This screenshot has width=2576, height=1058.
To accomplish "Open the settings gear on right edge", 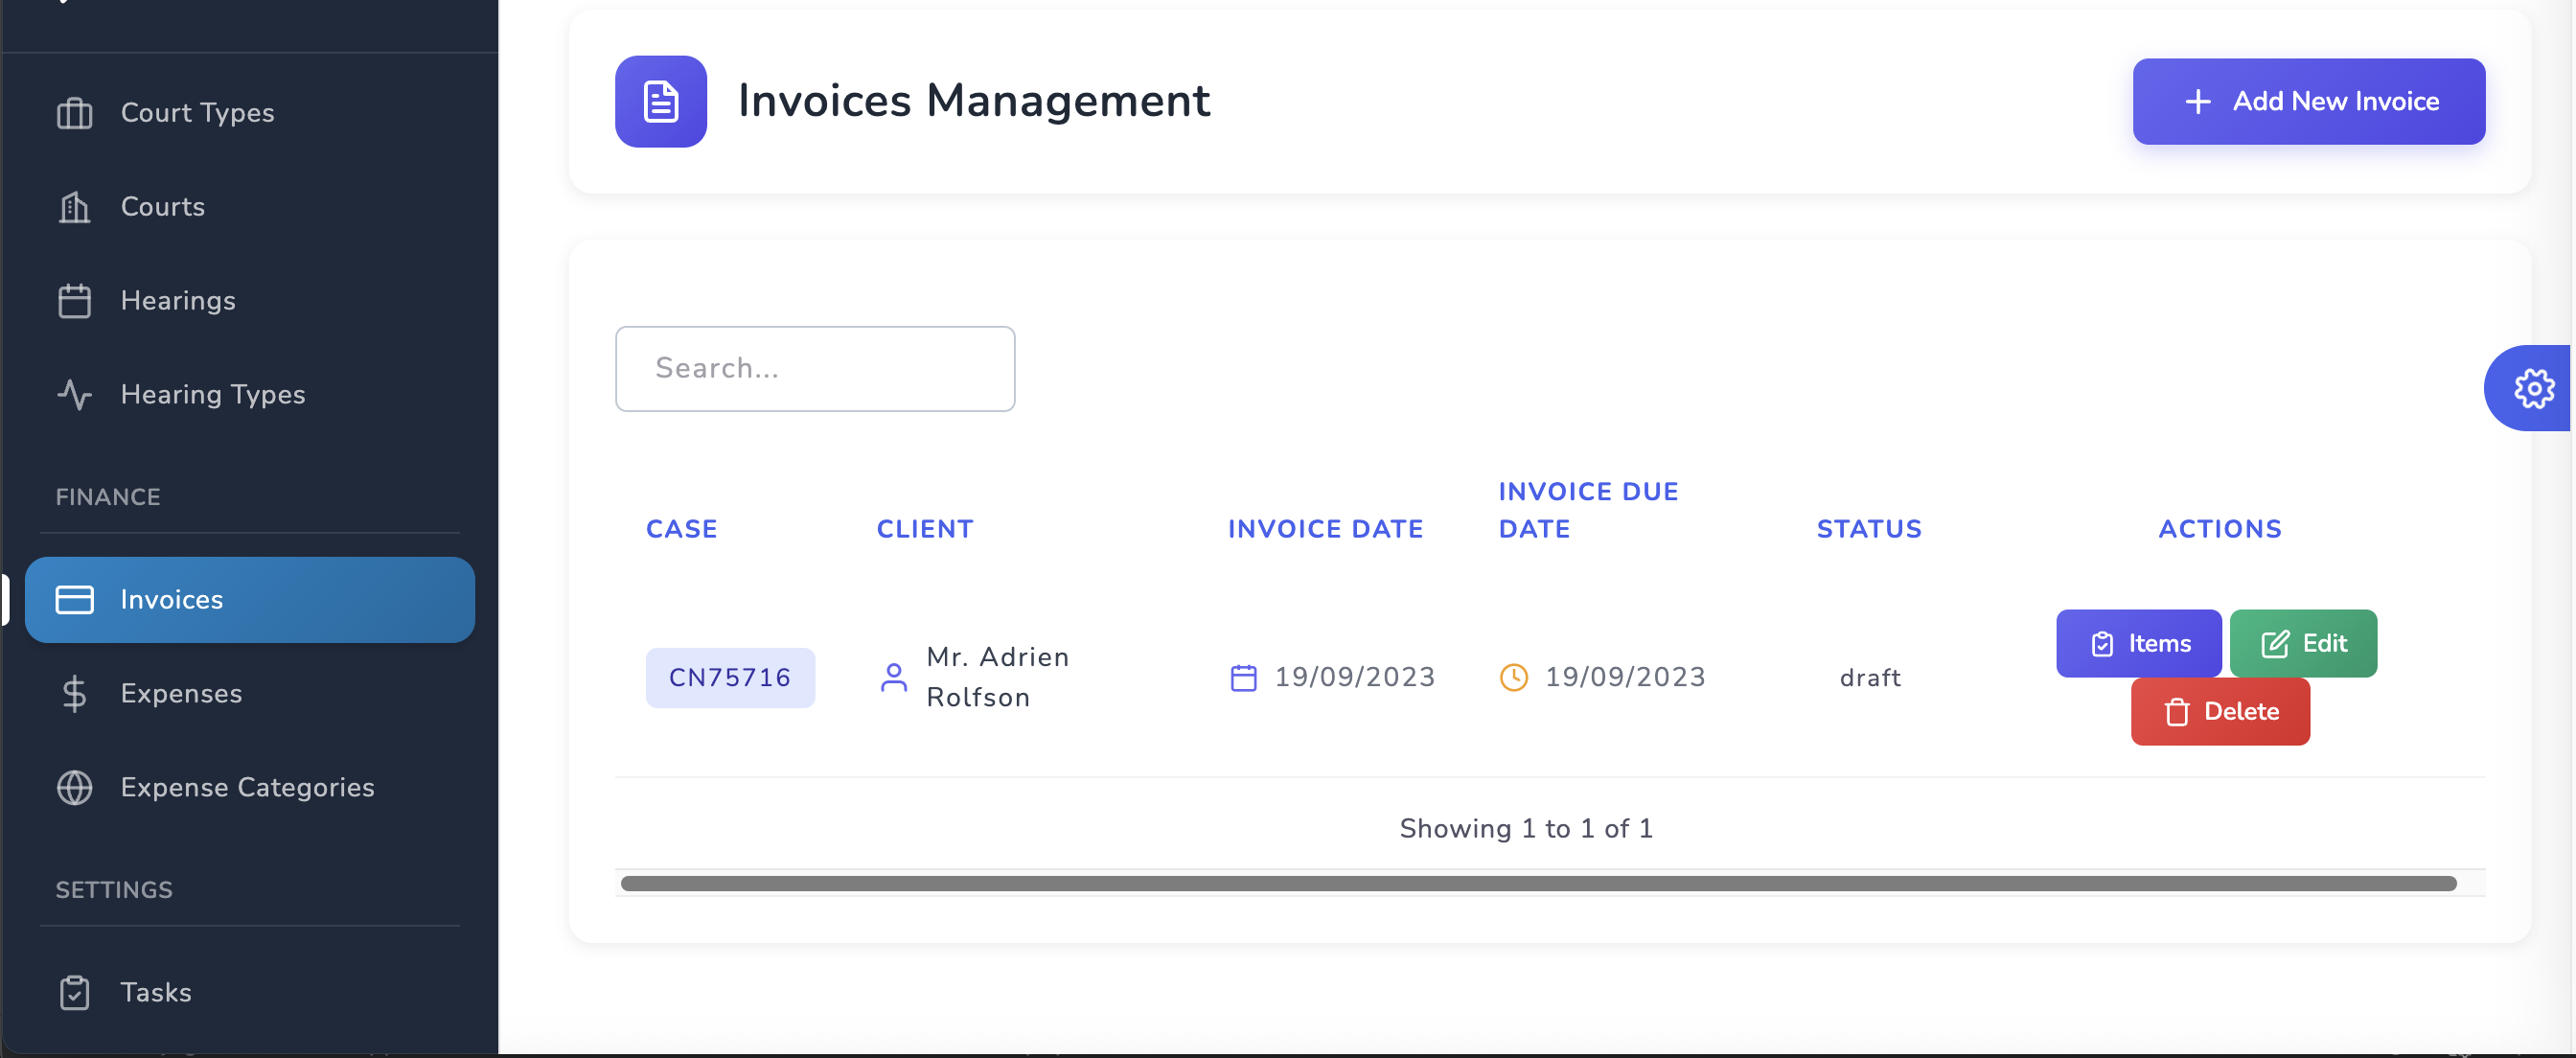I will click(x=2534, y=388).
